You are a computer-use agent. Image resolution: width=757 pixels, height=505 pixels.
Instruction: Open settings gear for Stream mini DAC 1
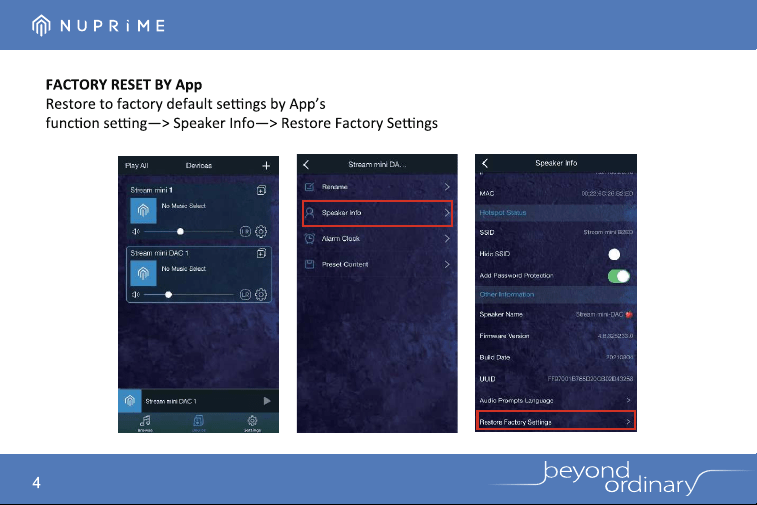click(261, 295)
